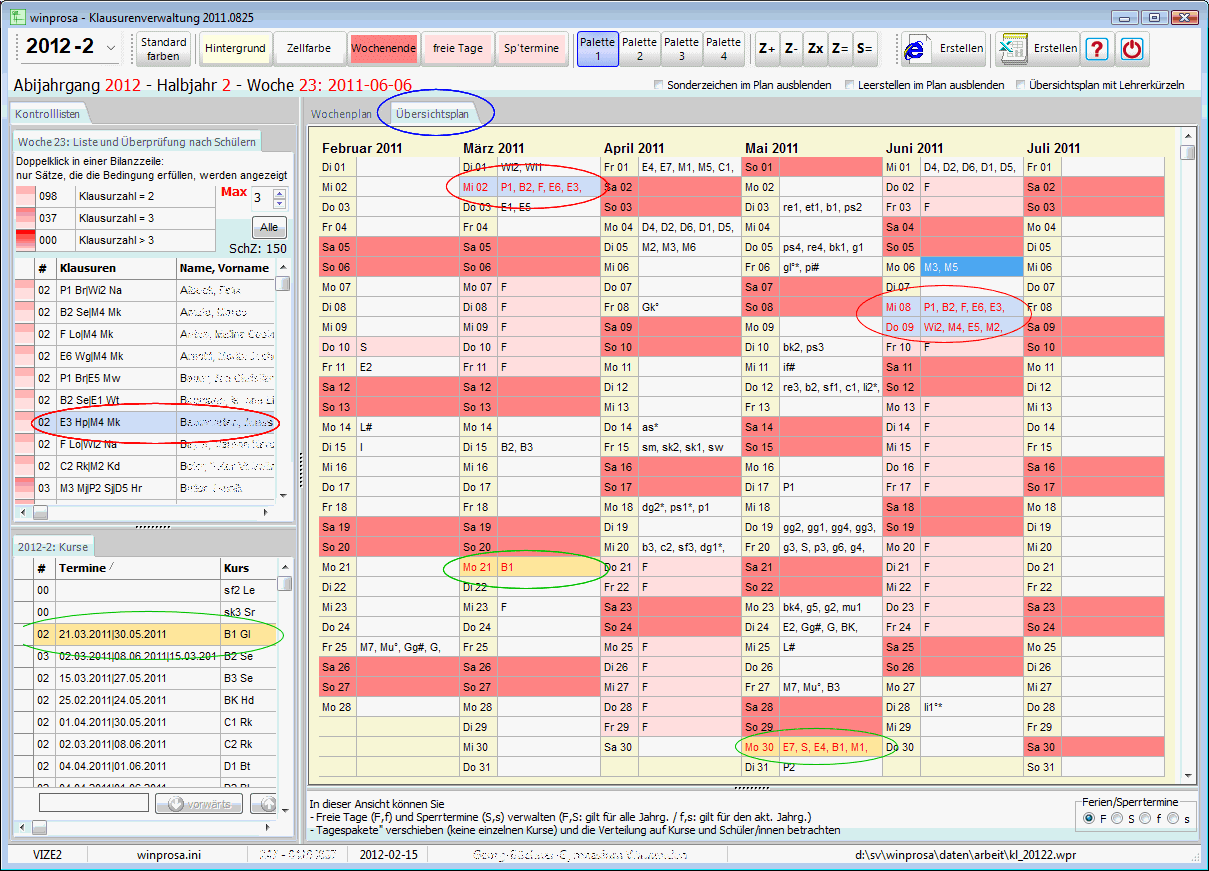This screenshot has height=871, width=1209.
Task: Increase the Max value with up arrow
Action: (280, 192)
